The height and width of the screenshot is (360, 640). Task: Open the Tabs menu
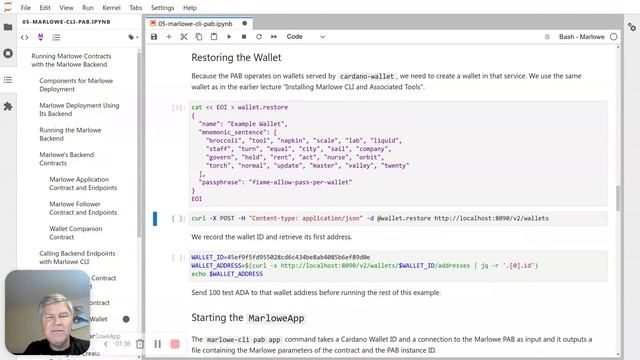click(x=136, y=7)
